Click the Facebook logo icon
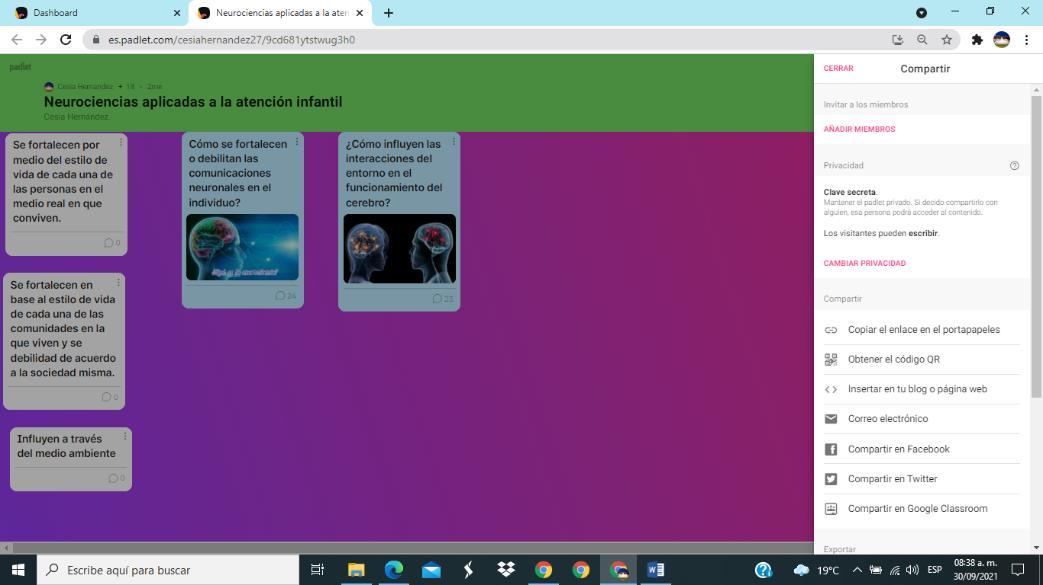1043x585 pixels. pyautogui.click(x=831, y=449)
